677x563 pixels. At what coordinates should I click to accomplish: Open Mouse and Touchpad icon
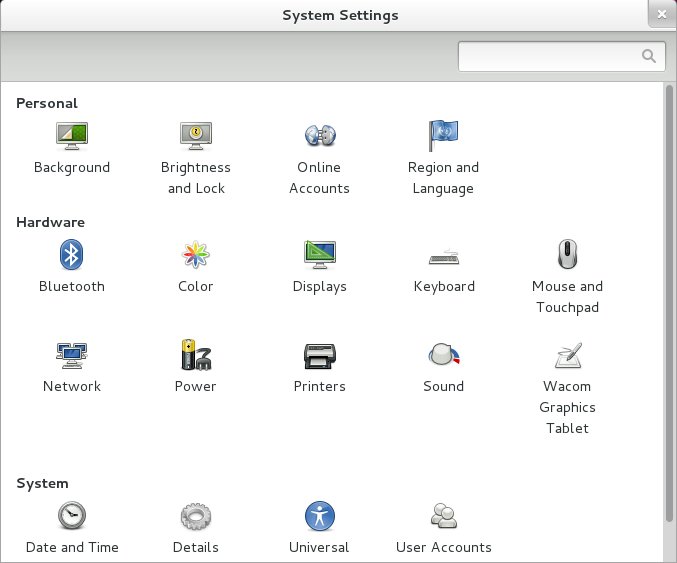pos(567,254)
